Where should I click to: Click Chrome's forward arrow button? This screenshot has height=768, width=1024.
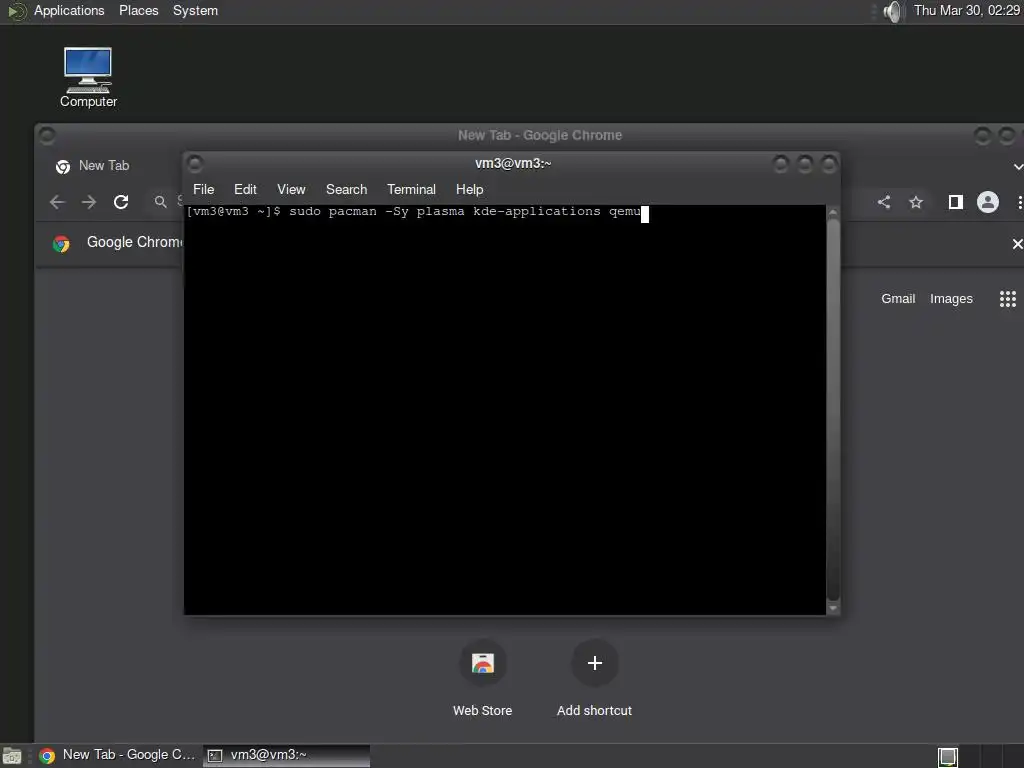[89, 202]
